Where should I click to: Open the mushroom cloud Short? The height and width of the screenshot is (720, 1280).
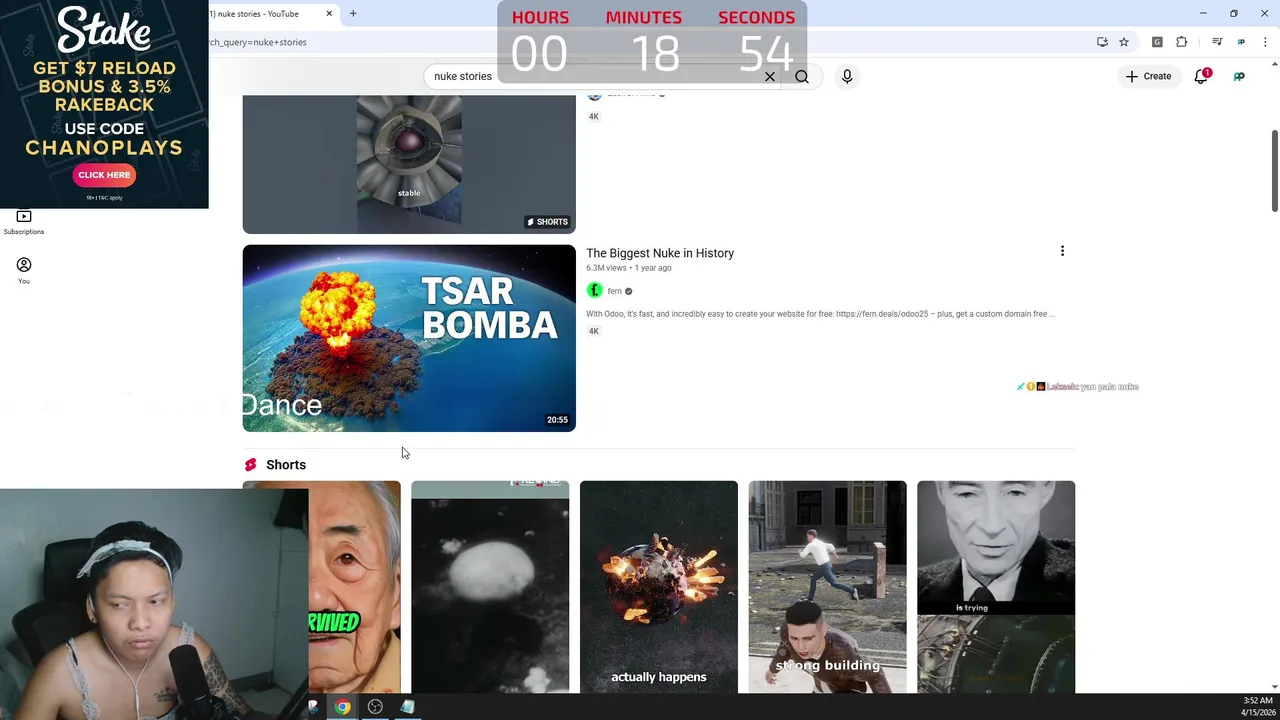pos(490,587)
